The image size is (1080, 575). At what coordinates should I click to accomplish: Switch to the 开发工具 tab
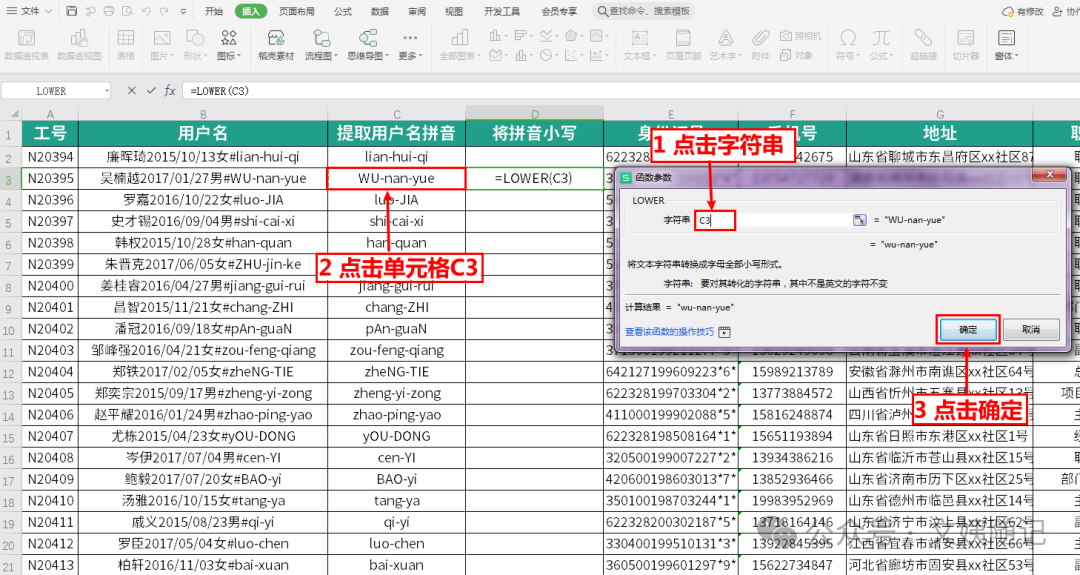[x=501, y=11]
